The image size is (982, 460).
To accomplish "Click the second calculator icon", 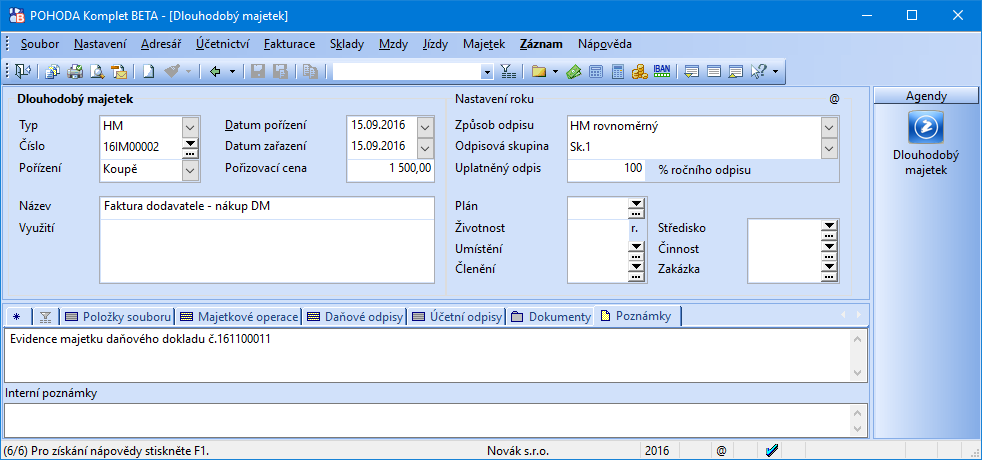I will pyautogui.click(x=618, y=71).
